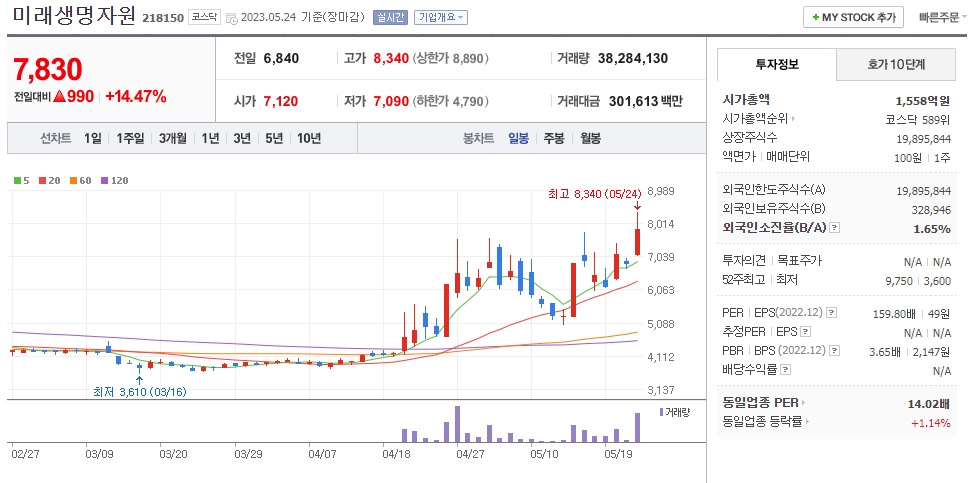This screenshot has height=483, width=970.
Task: Click the 하한가 4,790 limit text
Action: tap(452, 101)
